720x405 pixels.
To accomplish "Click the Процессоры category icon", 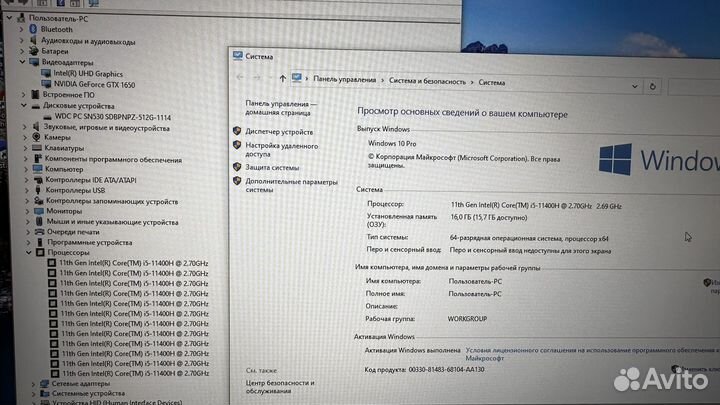I will [40, 252].
